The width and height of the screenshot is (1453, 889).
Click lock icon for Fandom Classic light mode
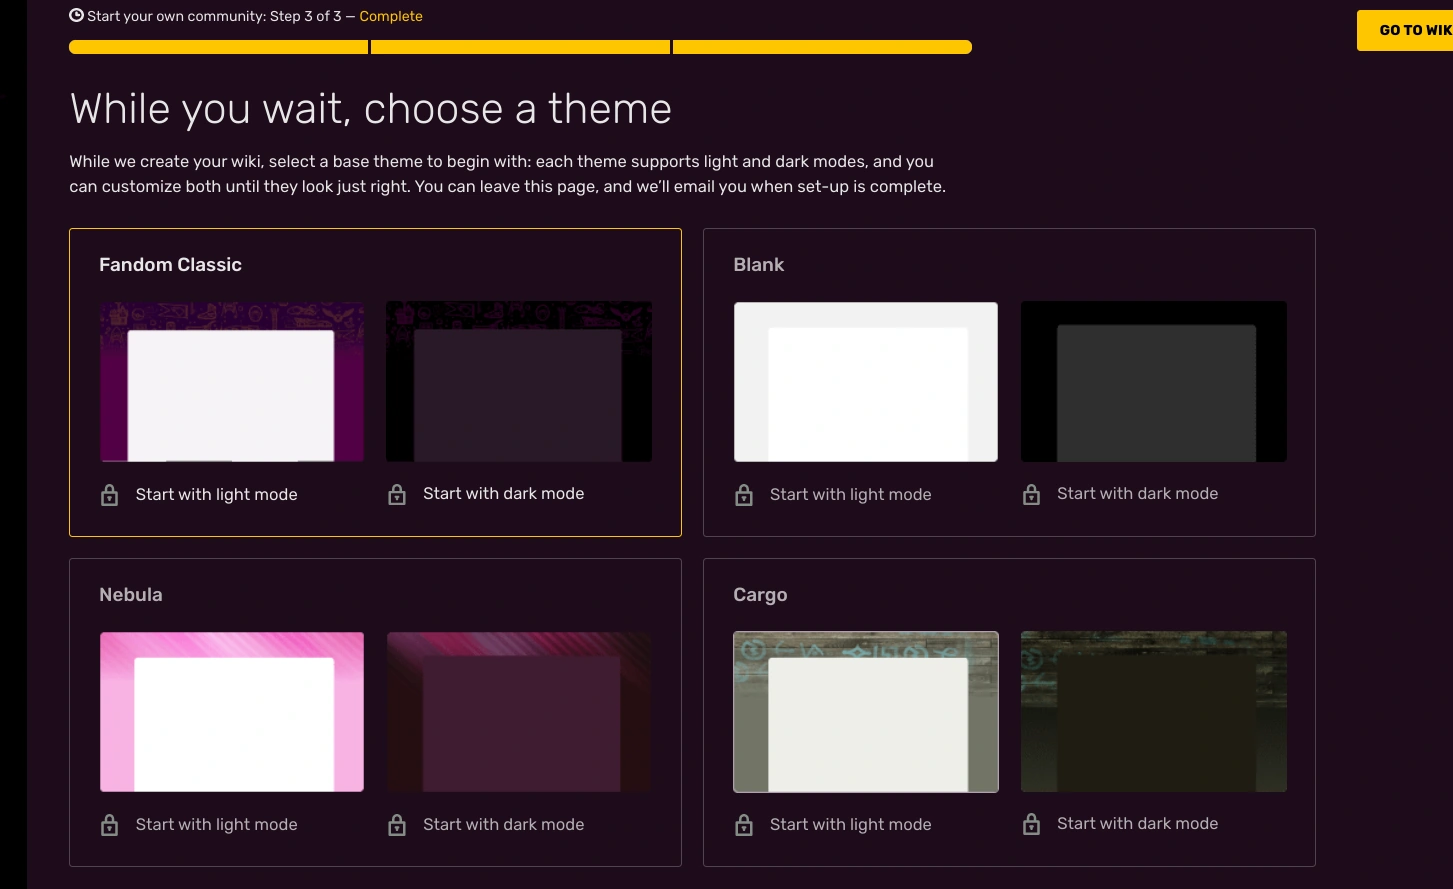pyautogui.click(x=110, y=495)
